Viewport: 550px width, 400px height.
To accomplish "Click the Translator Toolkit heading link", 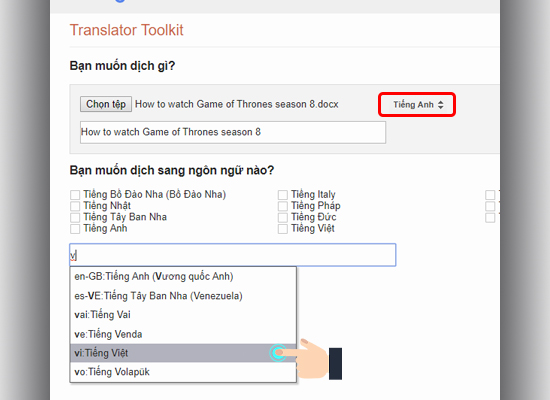I will (127, 30).
